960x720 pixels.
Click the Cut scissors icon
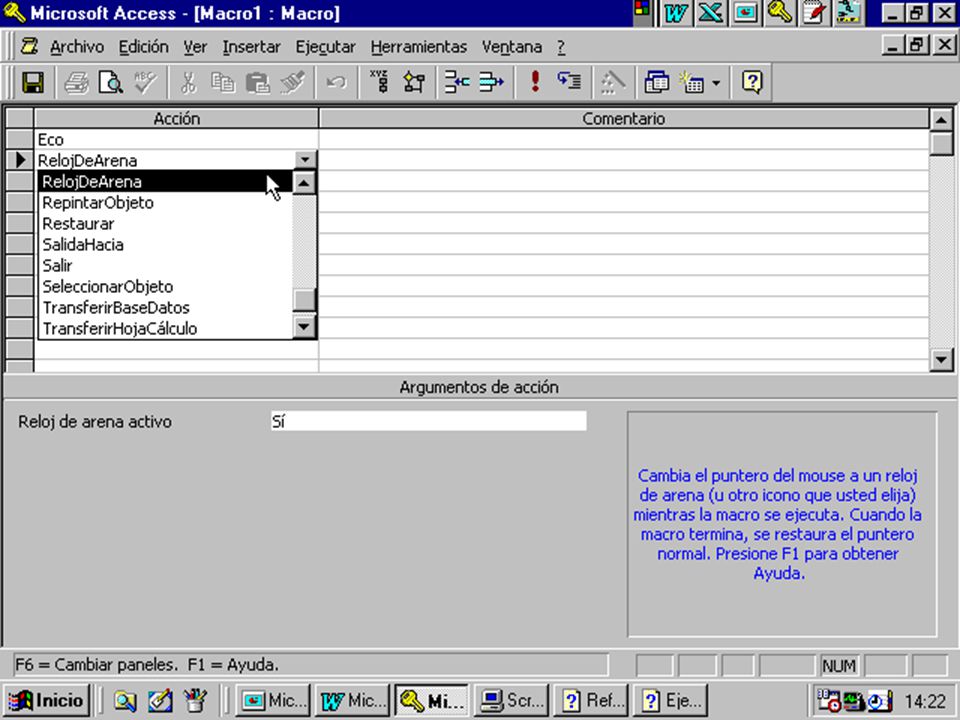click(x=189, y=82)
